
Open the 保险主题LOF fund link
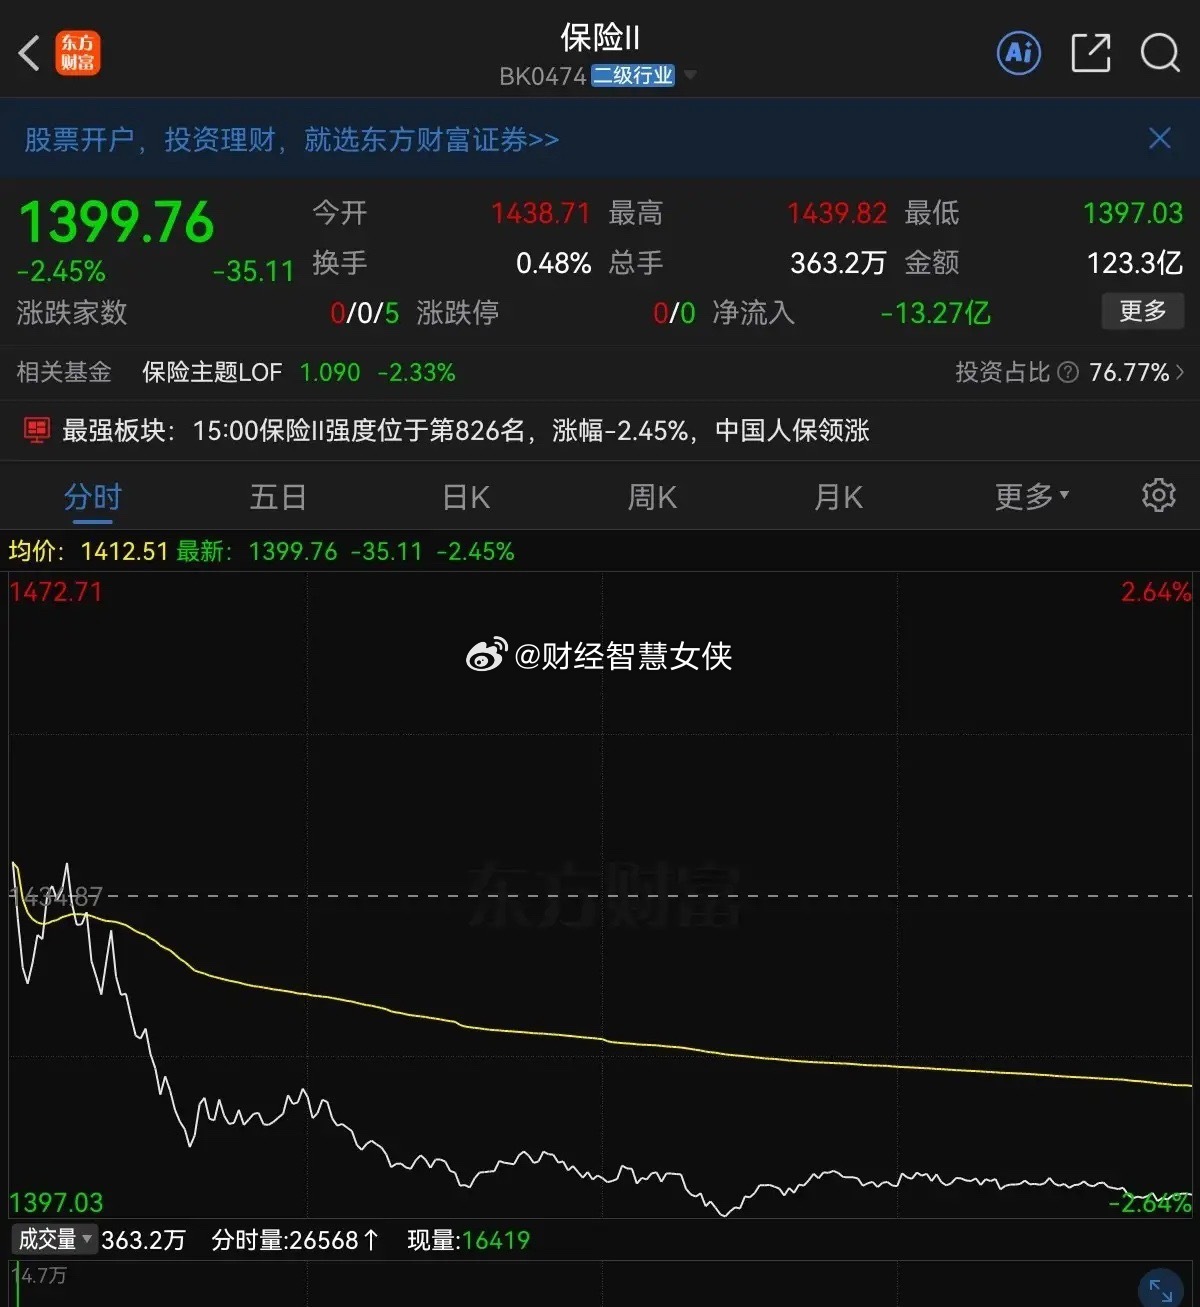point(212,373)
